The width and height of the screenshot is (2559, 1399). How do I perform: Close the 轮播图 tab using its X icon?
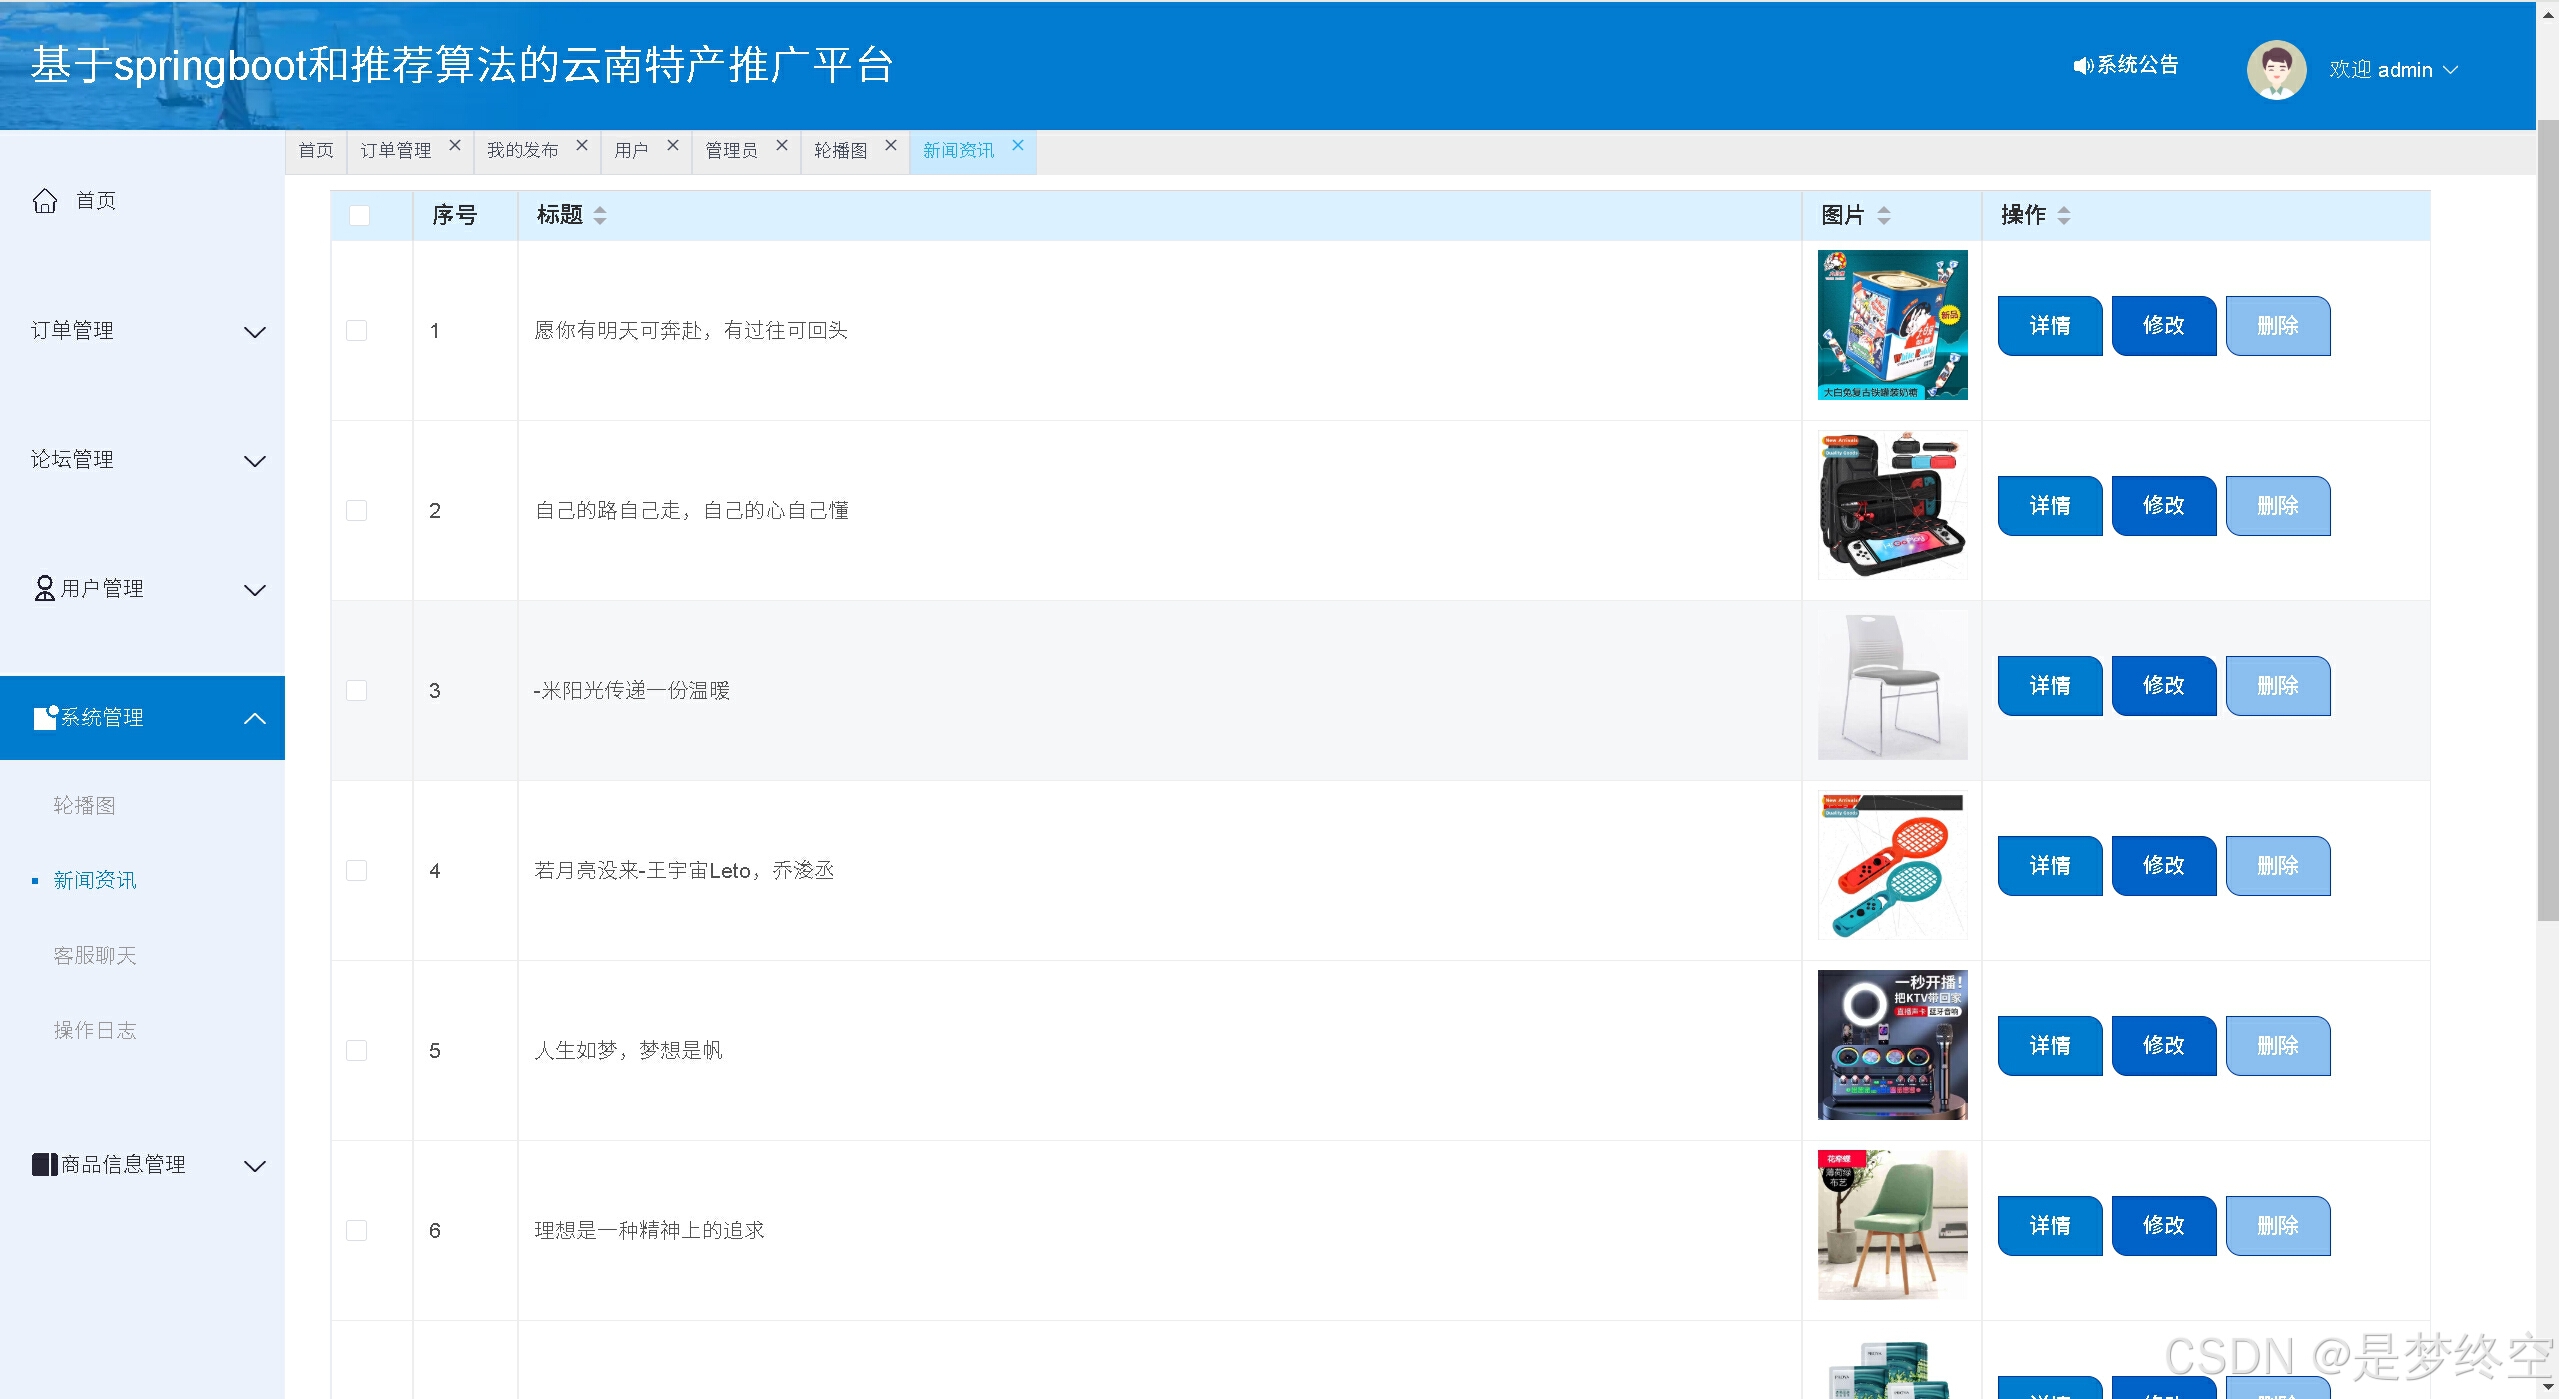click(891, 146)
